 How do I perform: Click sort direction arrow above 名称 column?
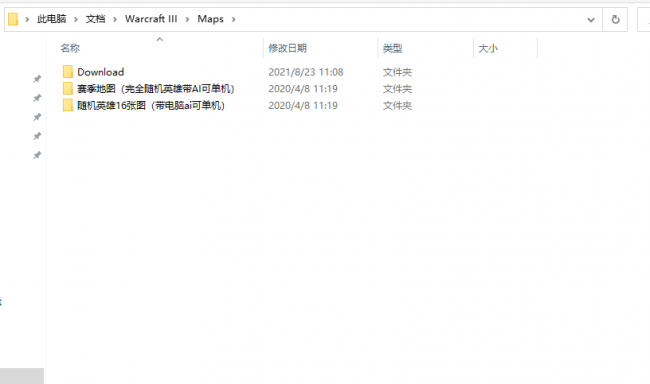[160, 39]
